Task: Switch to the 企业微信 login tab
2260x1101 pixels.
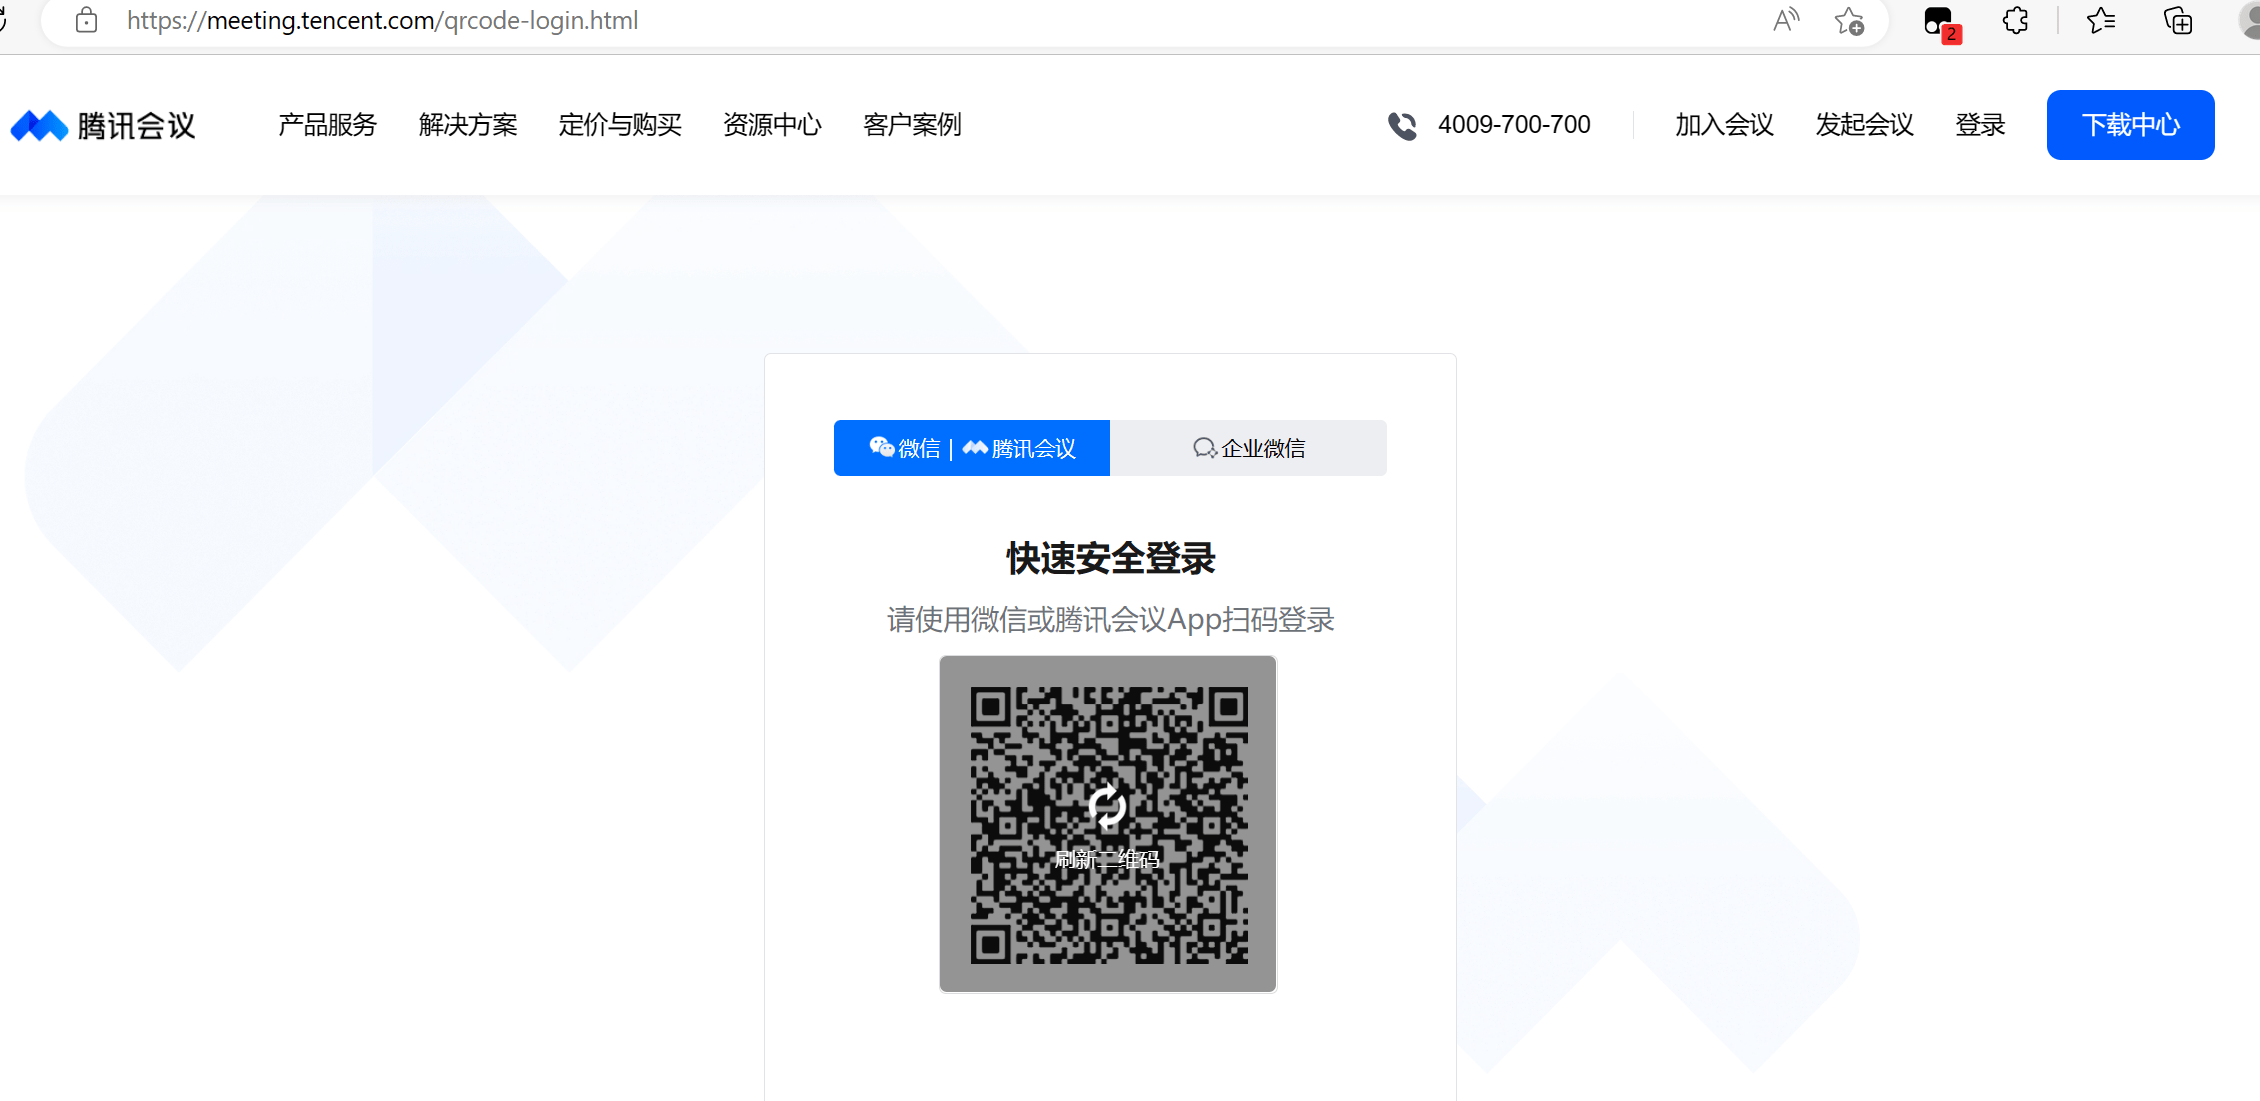Action: pyautogui.click(x=1248, y=447)
